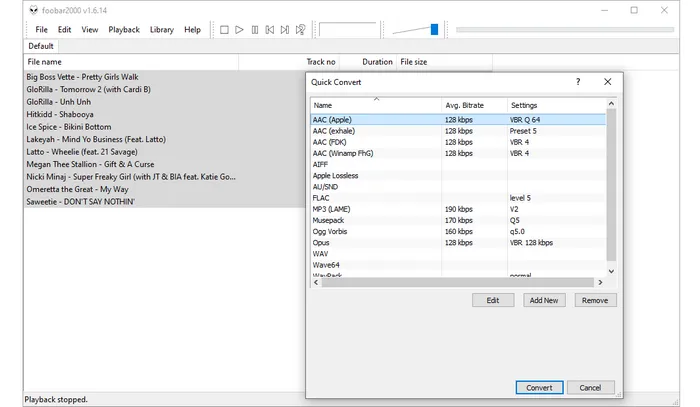Click the Duration column header
The image size is (700, 407).
click(367, 62)
